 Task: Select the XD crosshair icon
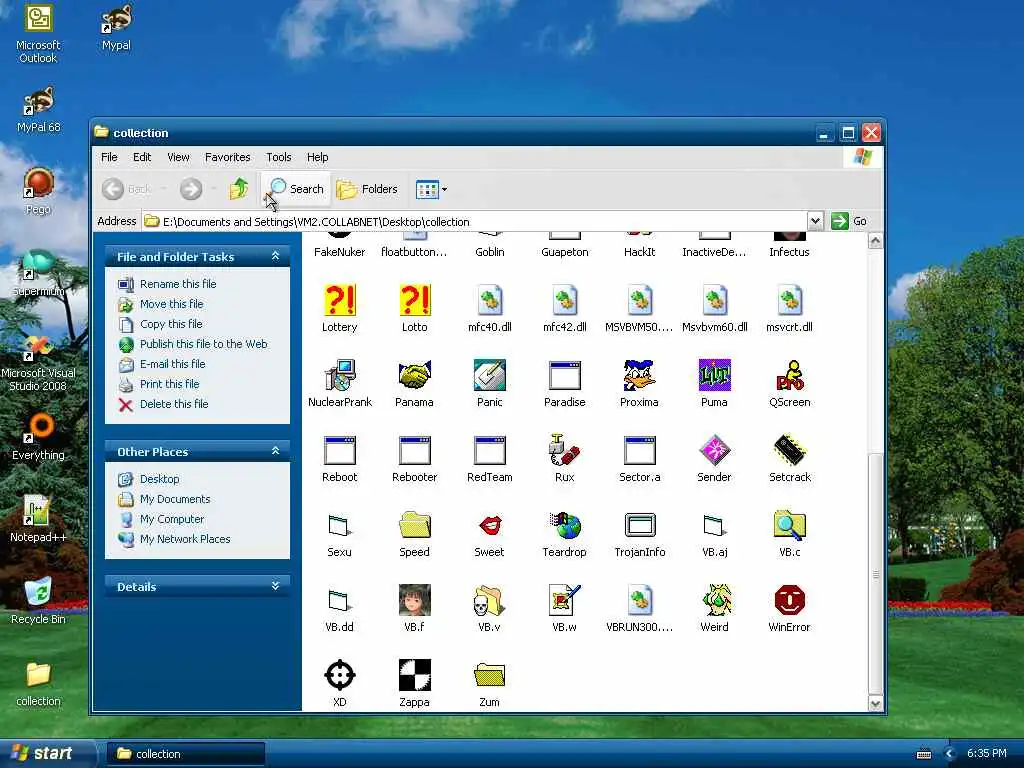click(340, 675)
